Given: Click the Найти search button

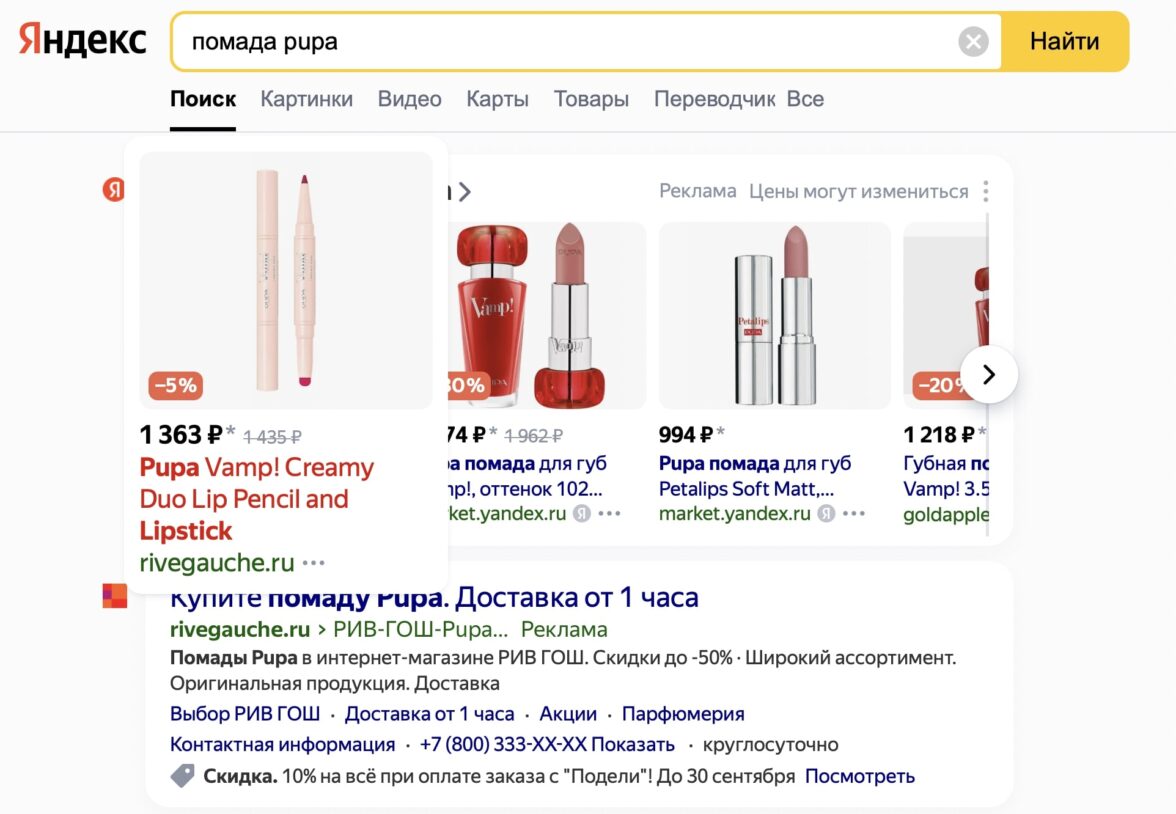Looking at the screenshot, I should pyautogui.click(x=1064, y=42).
